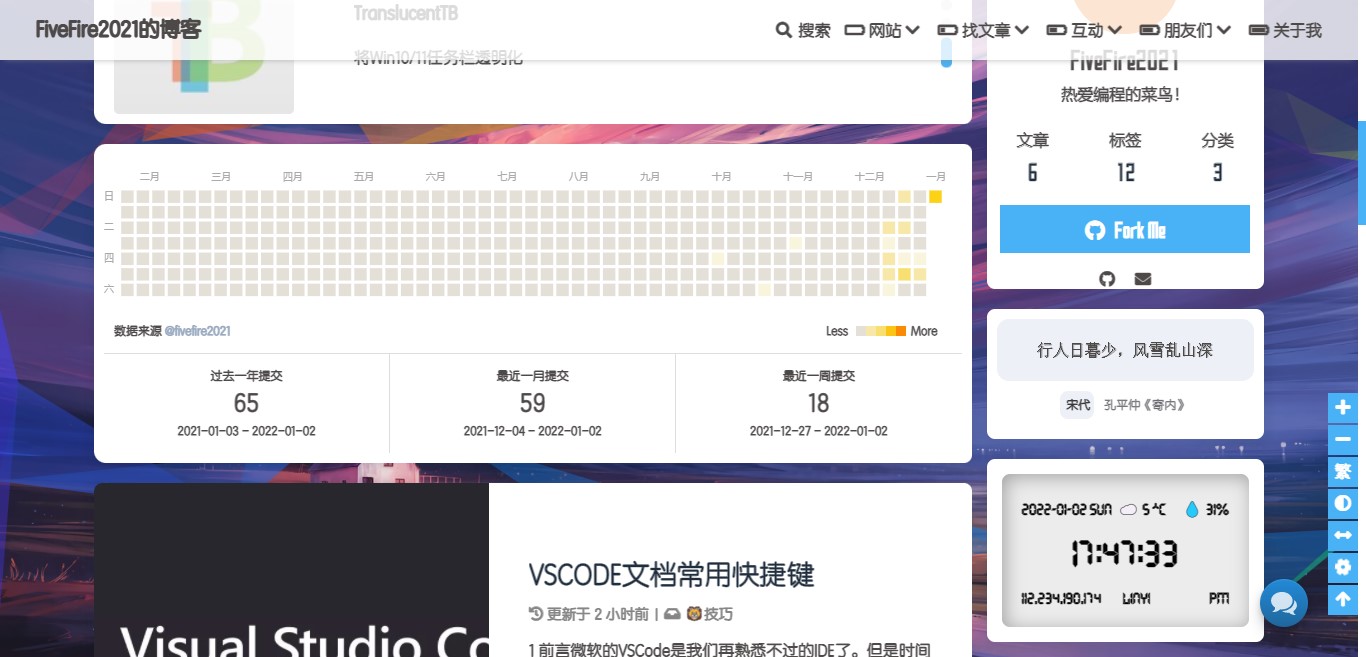Click 过去一年提交 count 65
The width and height of the screenshot is (1366, 657).
(246, 403)
